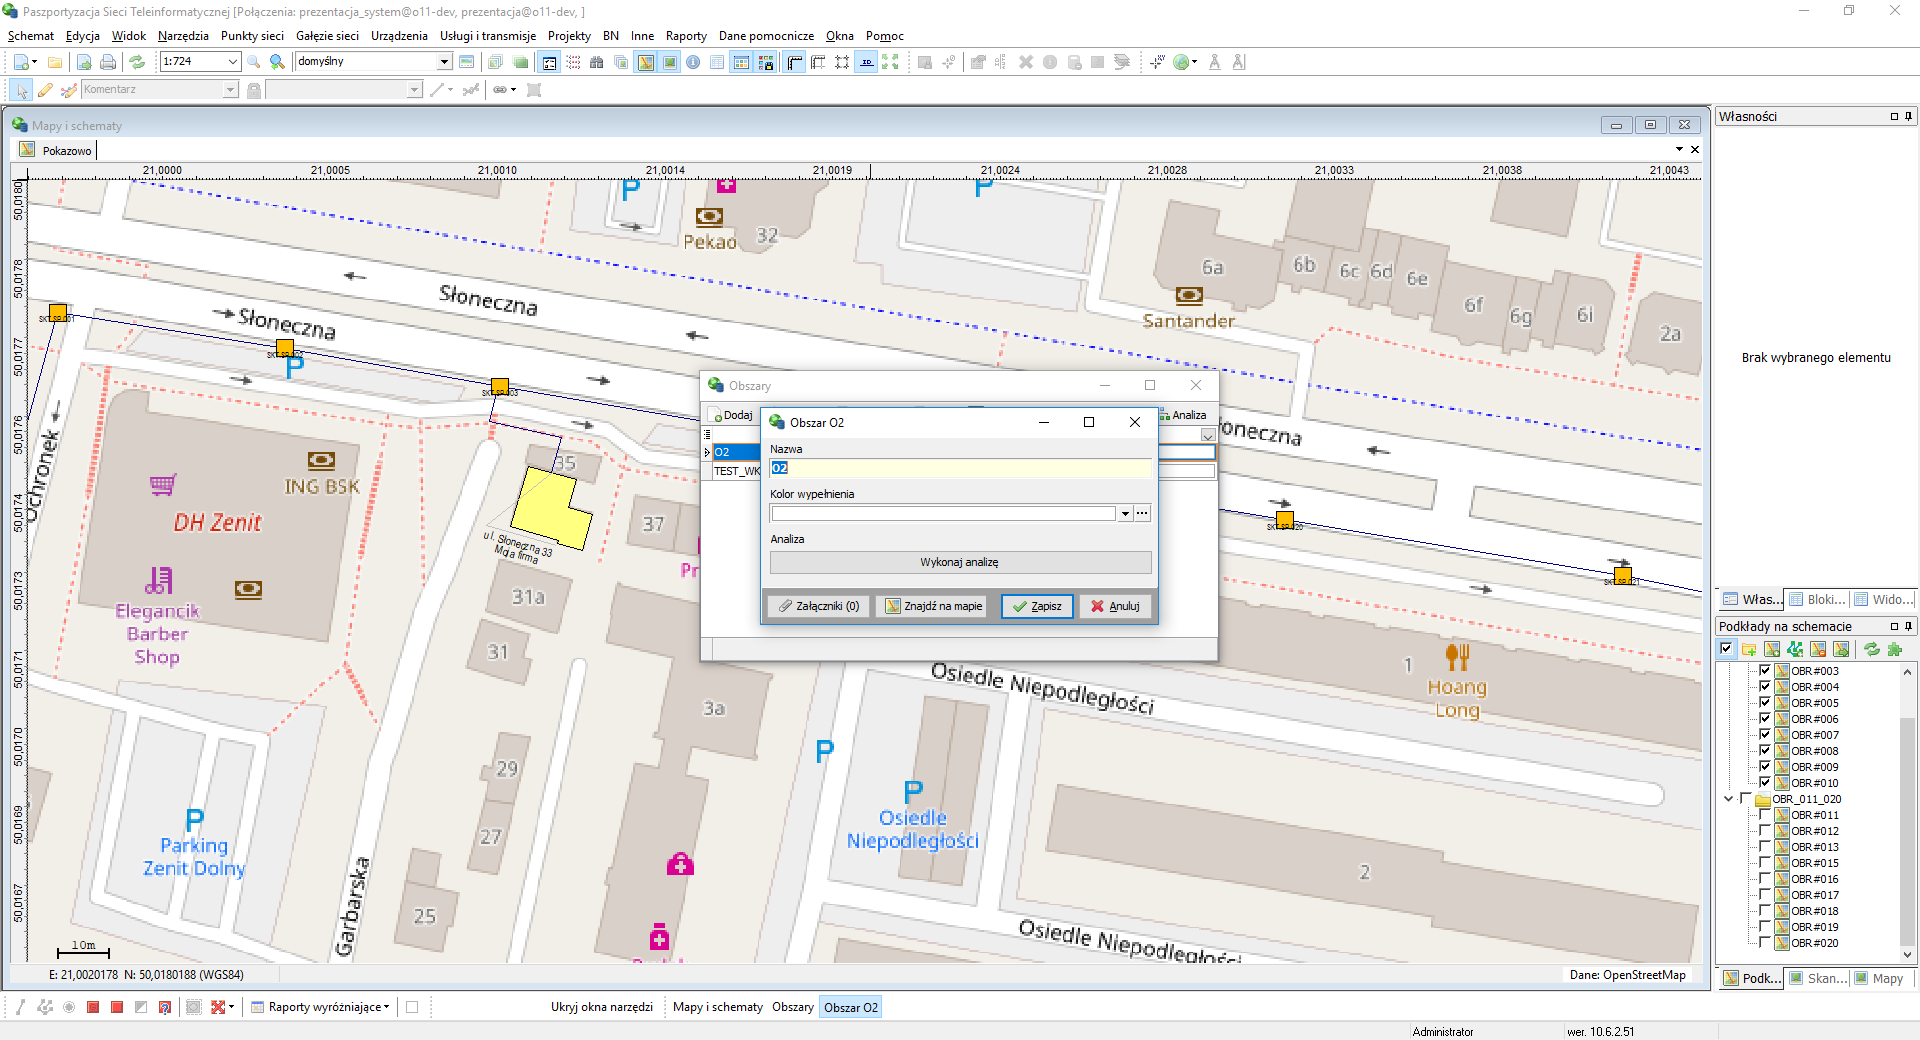Click the Anuluj button
The height and width of the screenshot is (1040, 1920).
tap(1115, 606)
